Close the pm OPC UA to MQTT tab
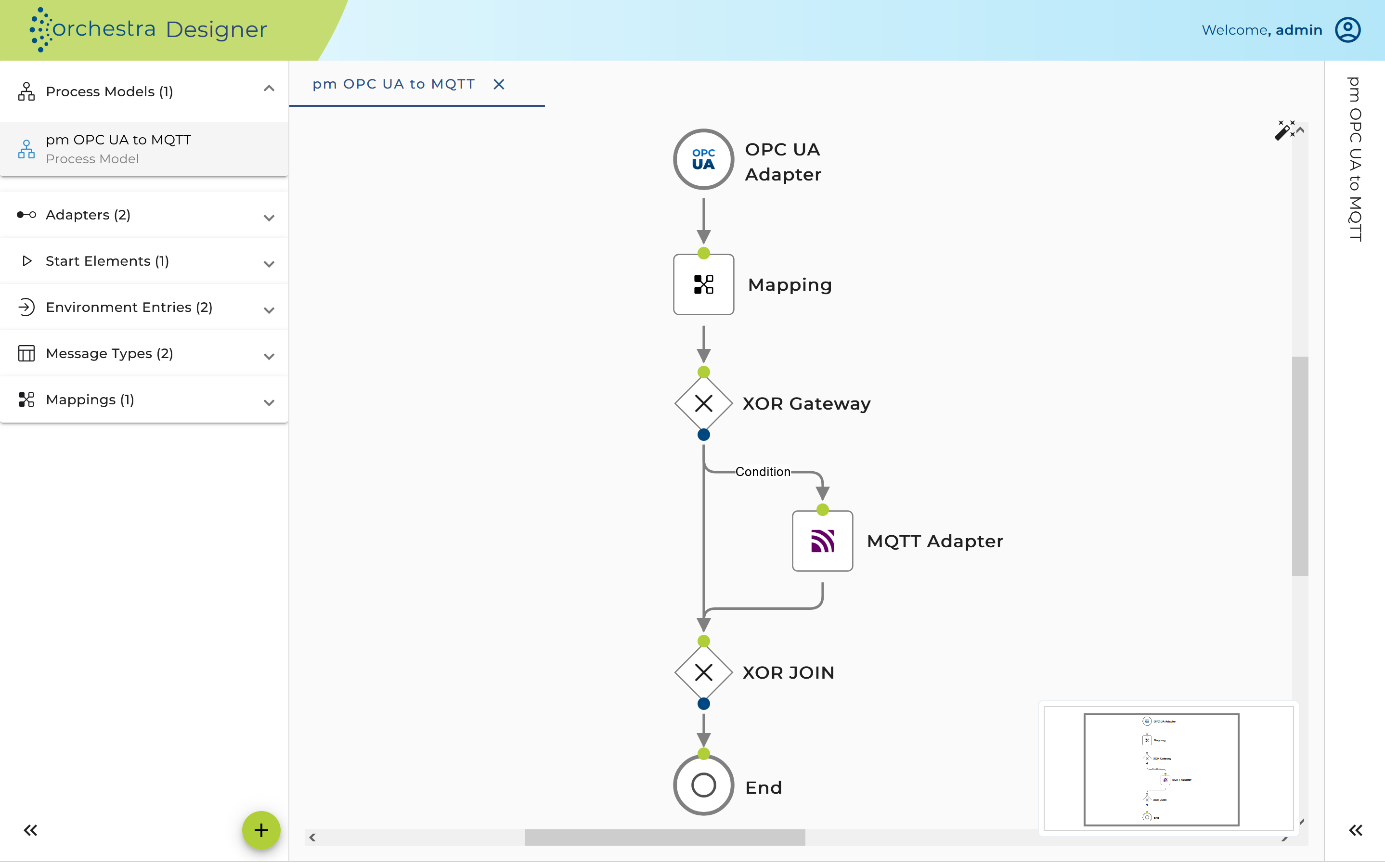The width and height of the screenshot is (1385, 863). coord(499,84)
